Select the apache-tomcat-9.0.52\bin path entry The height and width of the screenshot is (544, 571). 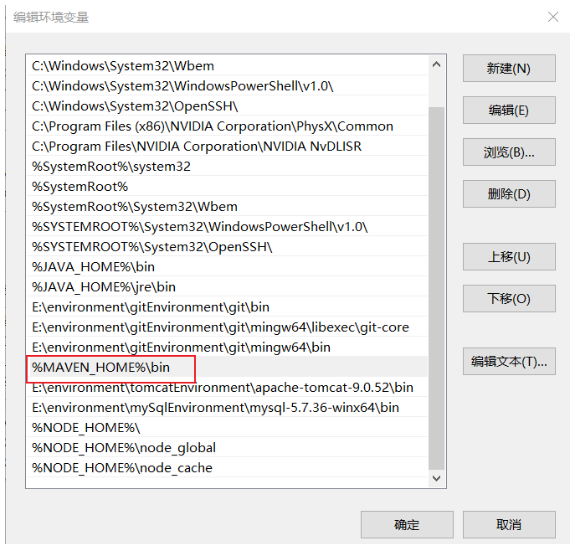pyautogui.click(x=227, y=387)
